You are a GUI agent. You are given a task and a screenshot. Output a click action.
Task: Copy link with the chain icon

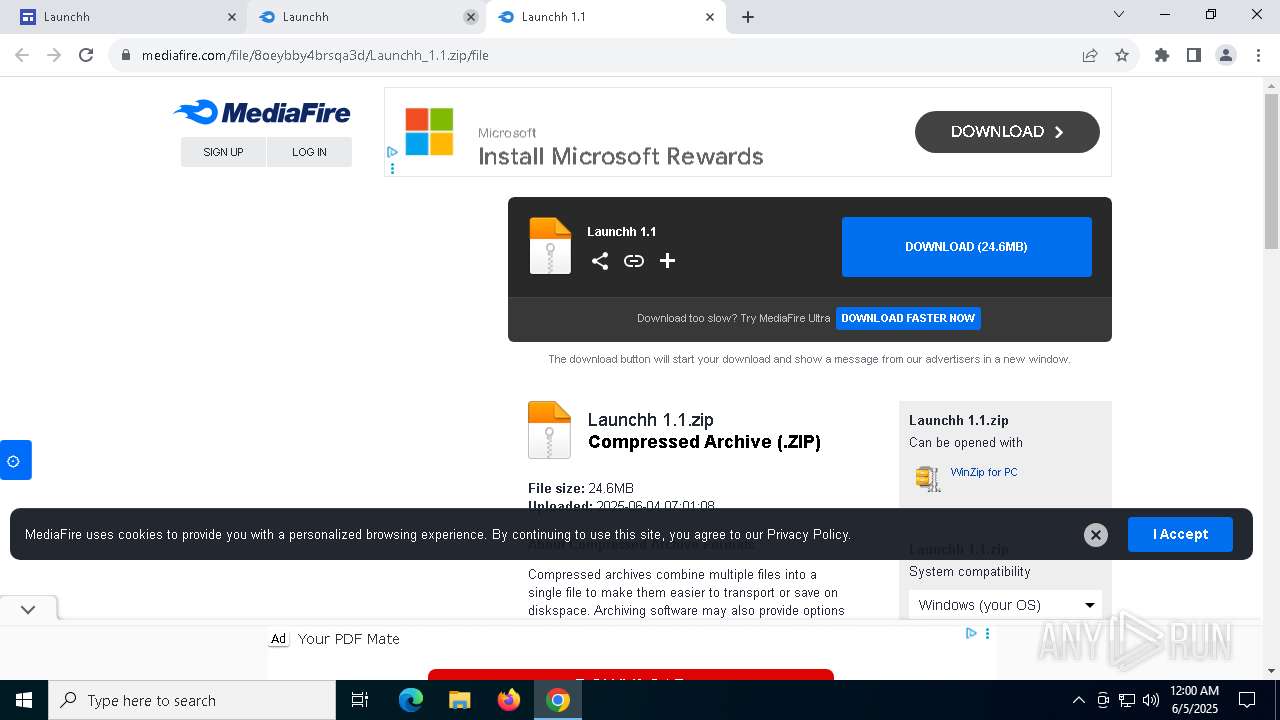[x=634, y=261]
